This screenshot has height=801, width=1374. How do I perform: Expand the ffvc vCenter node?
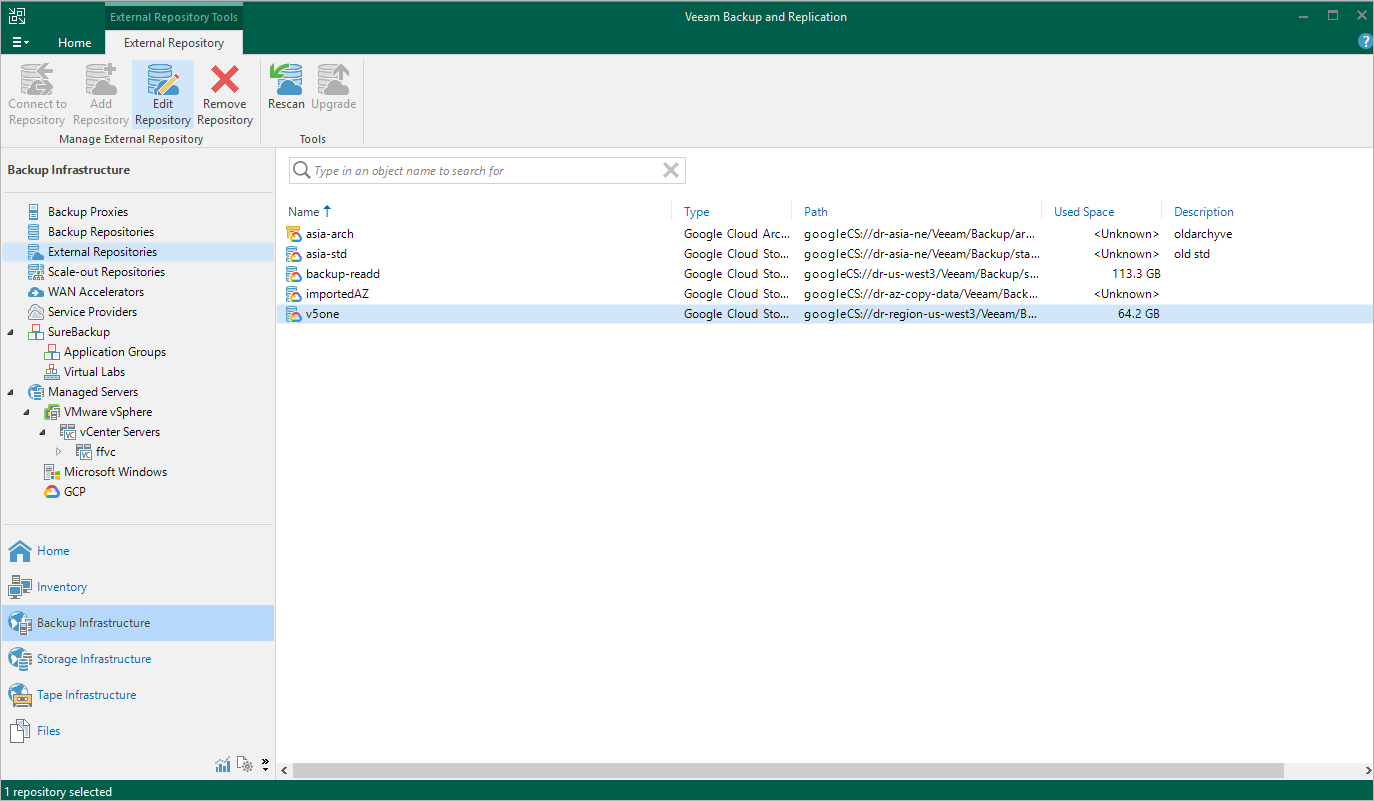click(x=59, y=452)
